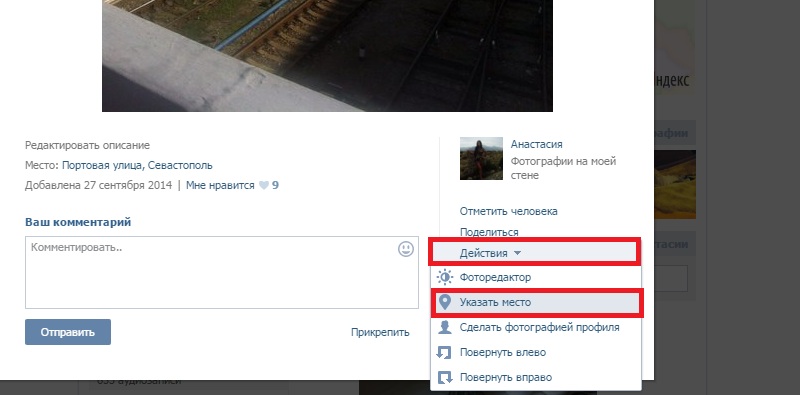Open the emoji smiley picker in comment box
Viewport: 800px width, 395px height.
pyautogui.click(x=406, y=249)
